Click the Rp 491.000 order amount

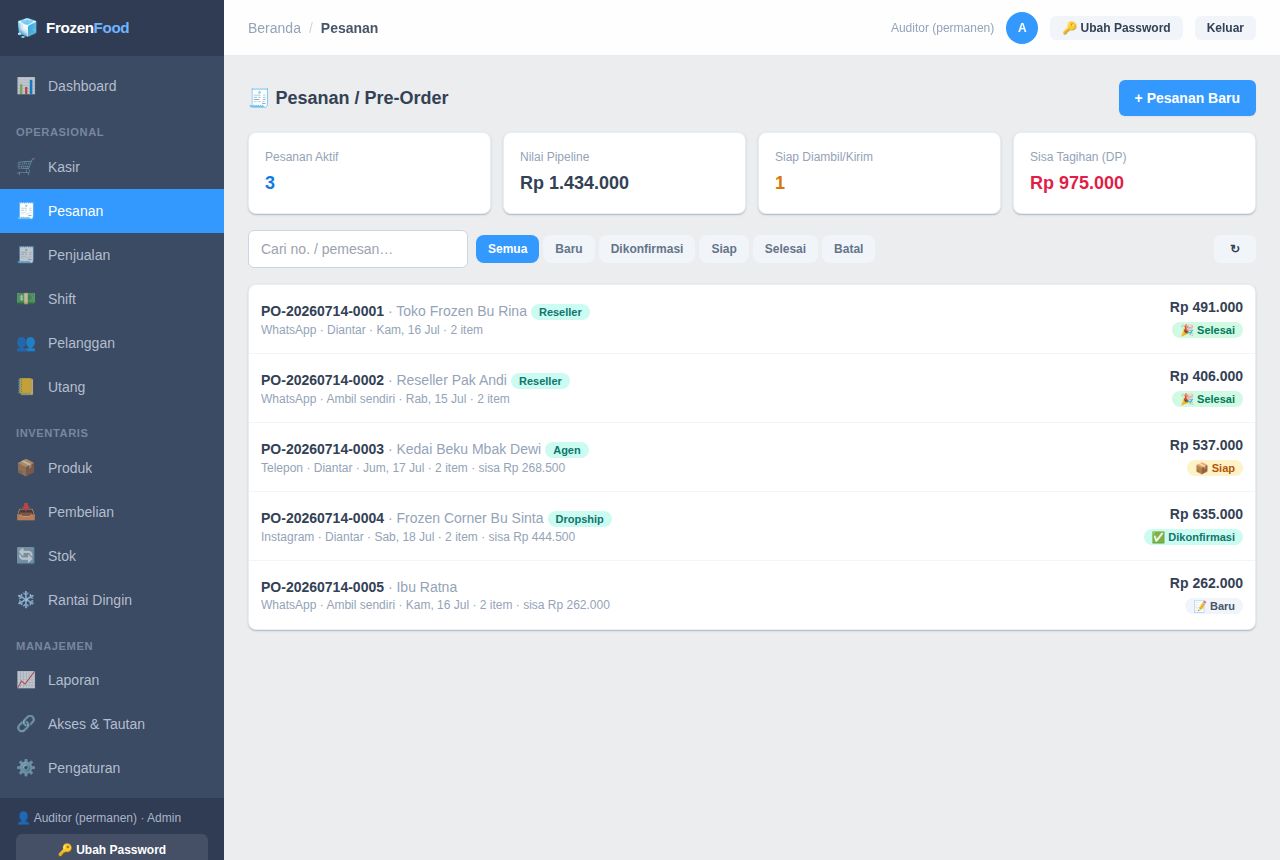click(1206, 307)
